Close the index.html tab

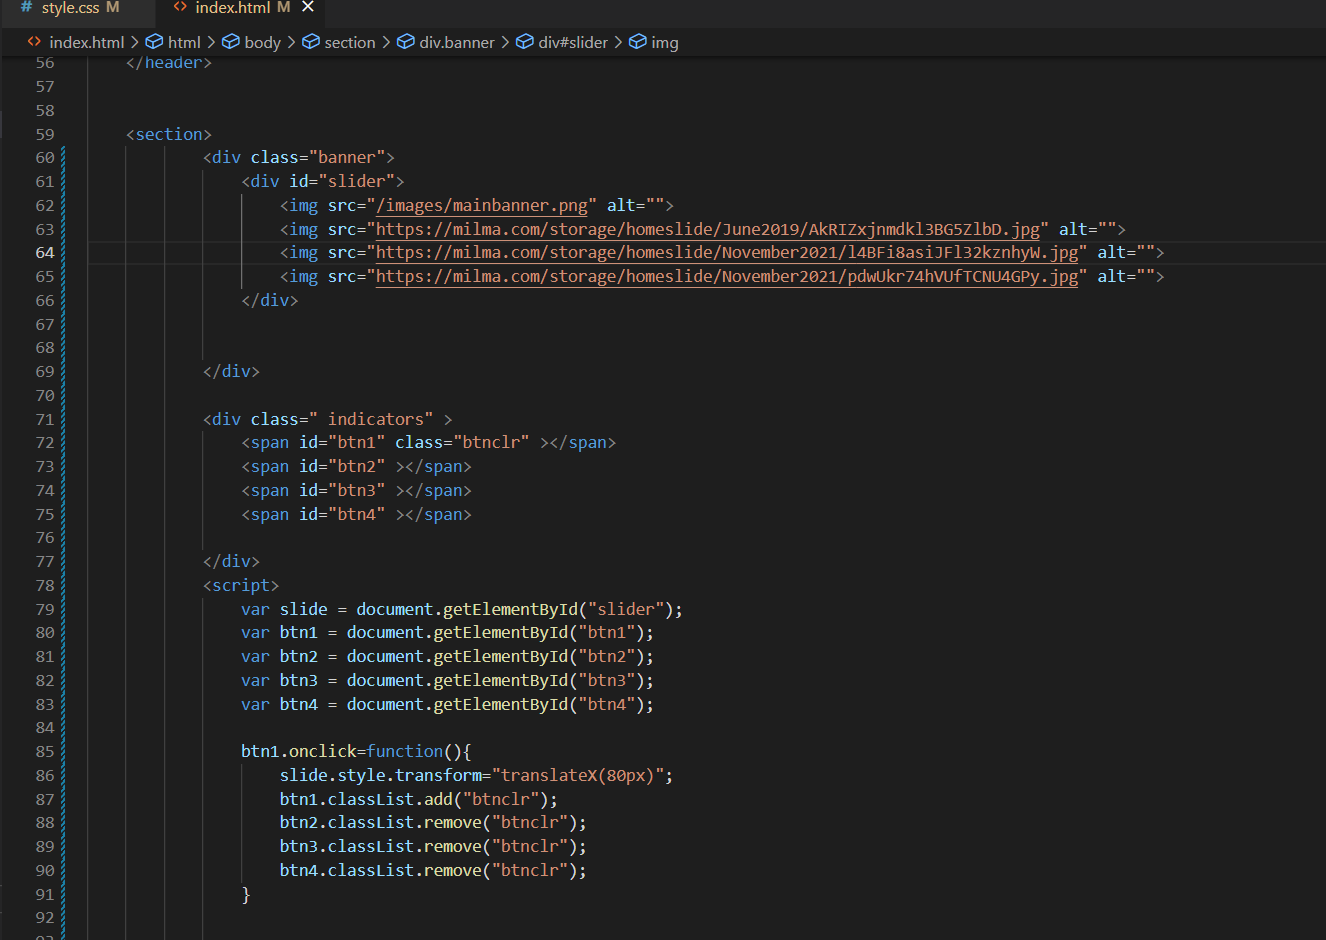[308, 7]
